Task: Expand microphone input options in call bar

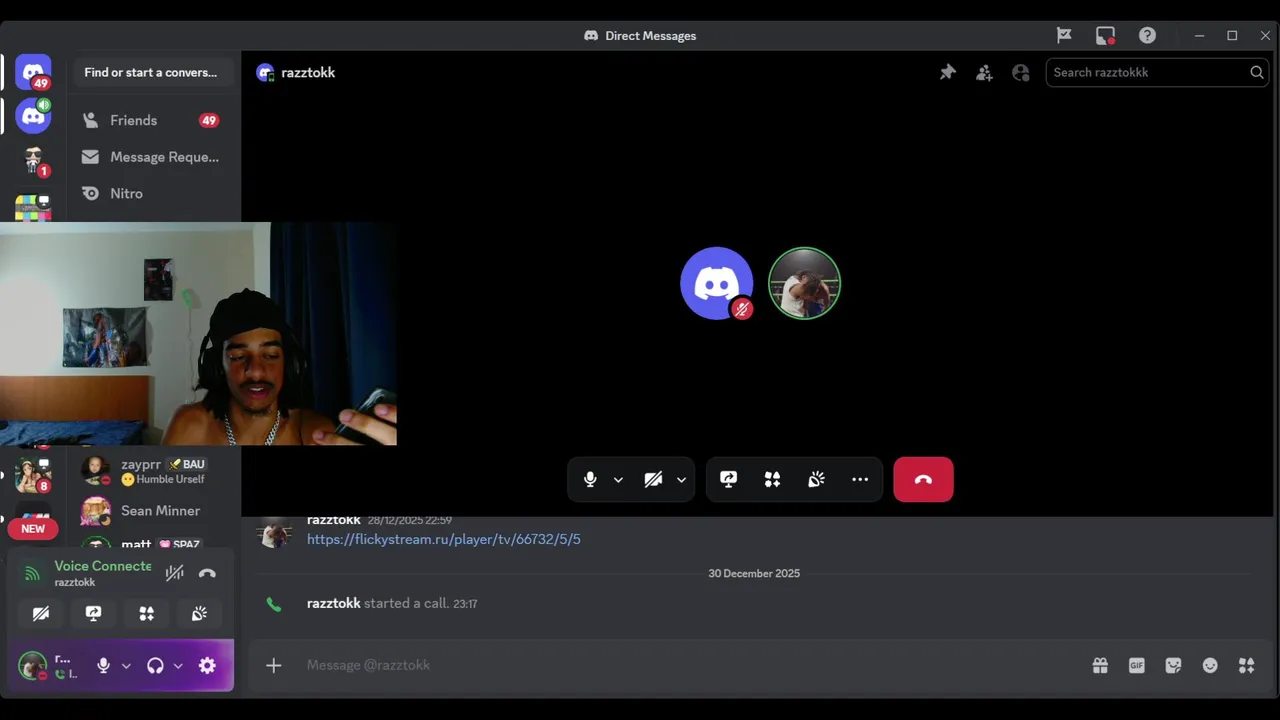Action: point(618,480)
